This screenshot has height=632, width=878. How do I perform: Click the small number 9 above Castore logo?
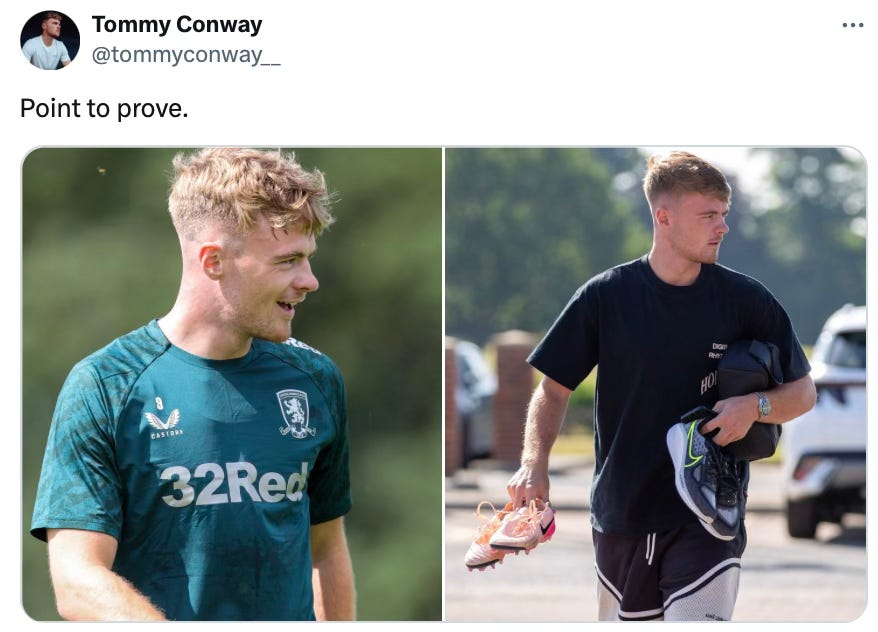click(159, 402)
